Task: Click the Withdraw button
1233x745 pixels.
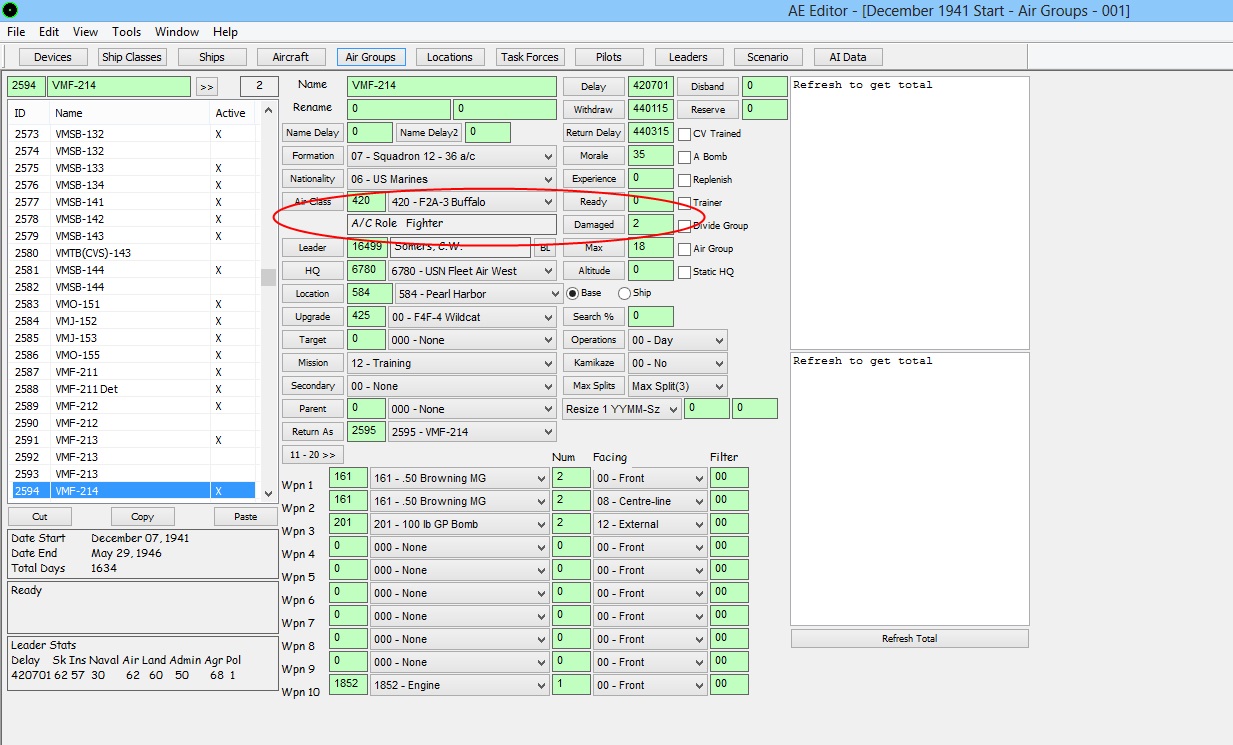Action: [593, 110]
